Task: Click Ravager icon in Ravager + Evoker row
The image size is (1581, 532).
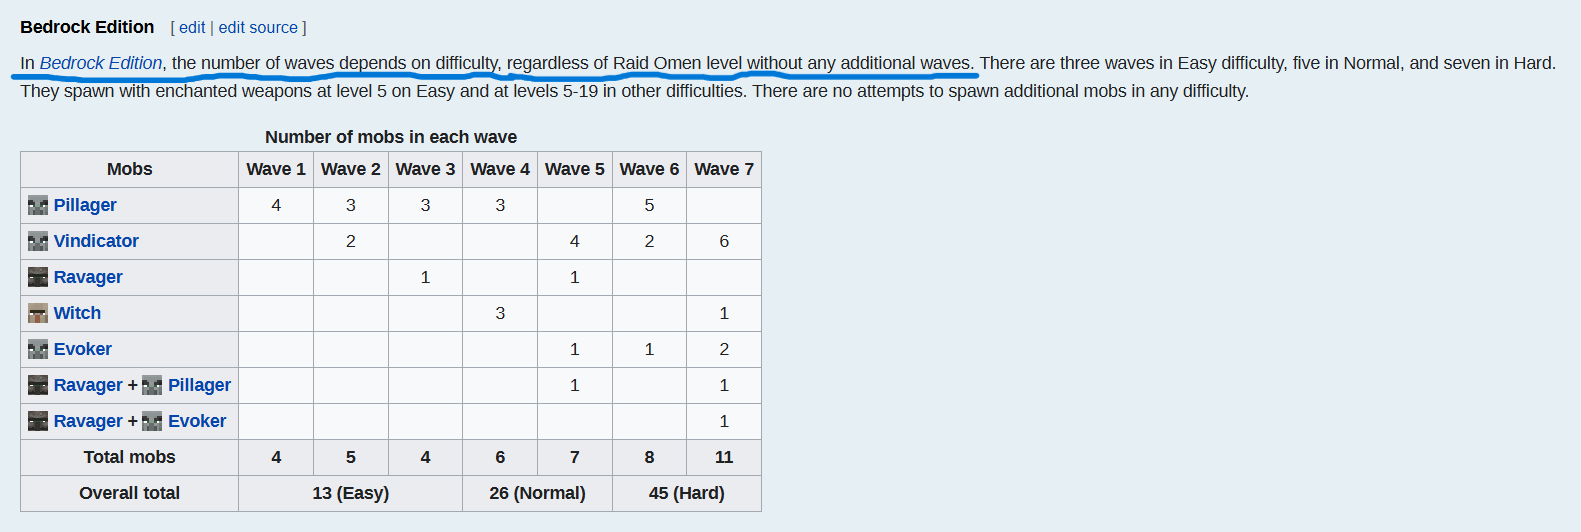Action: 38,422
